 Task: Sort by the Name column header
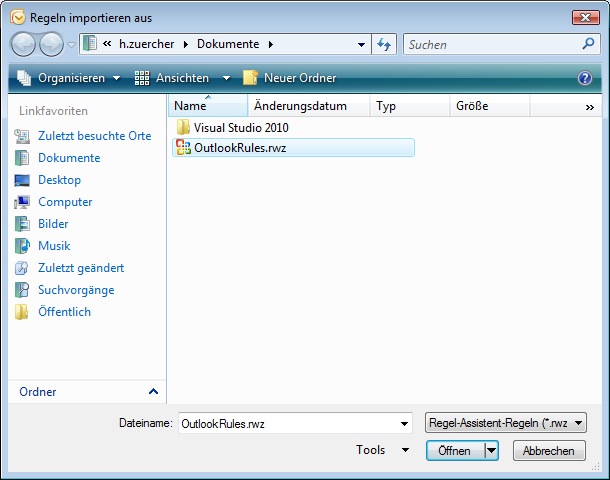(208, 106)
